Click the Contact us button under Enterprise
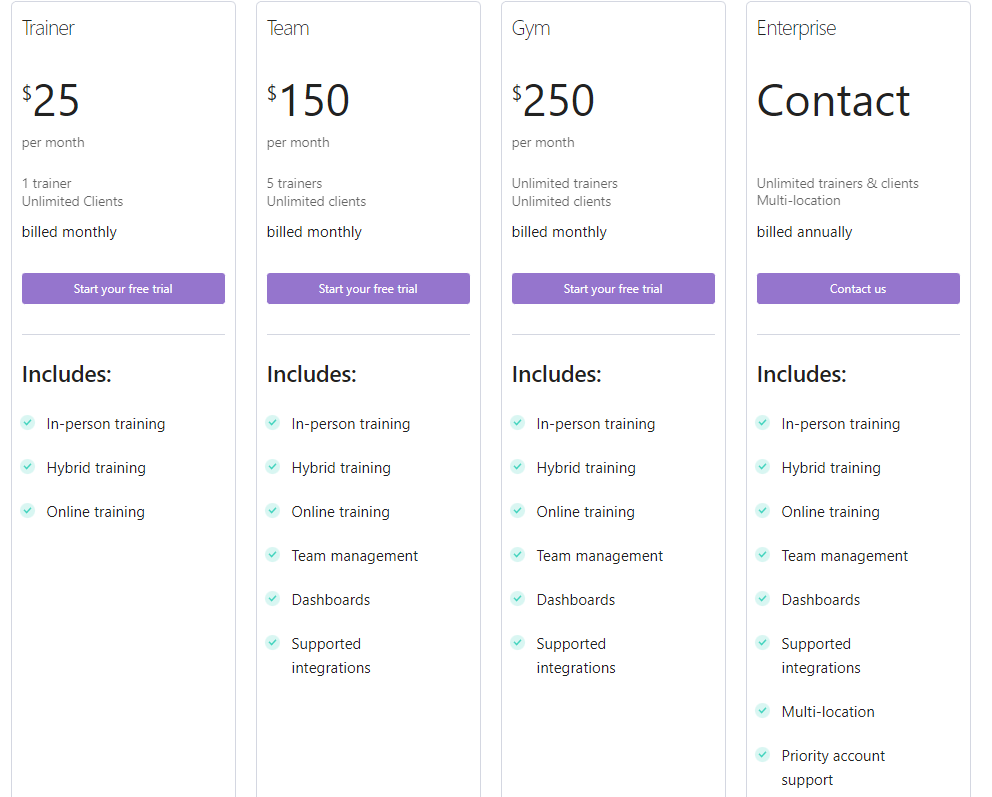 pyautogui.click(x=858, y=288)
